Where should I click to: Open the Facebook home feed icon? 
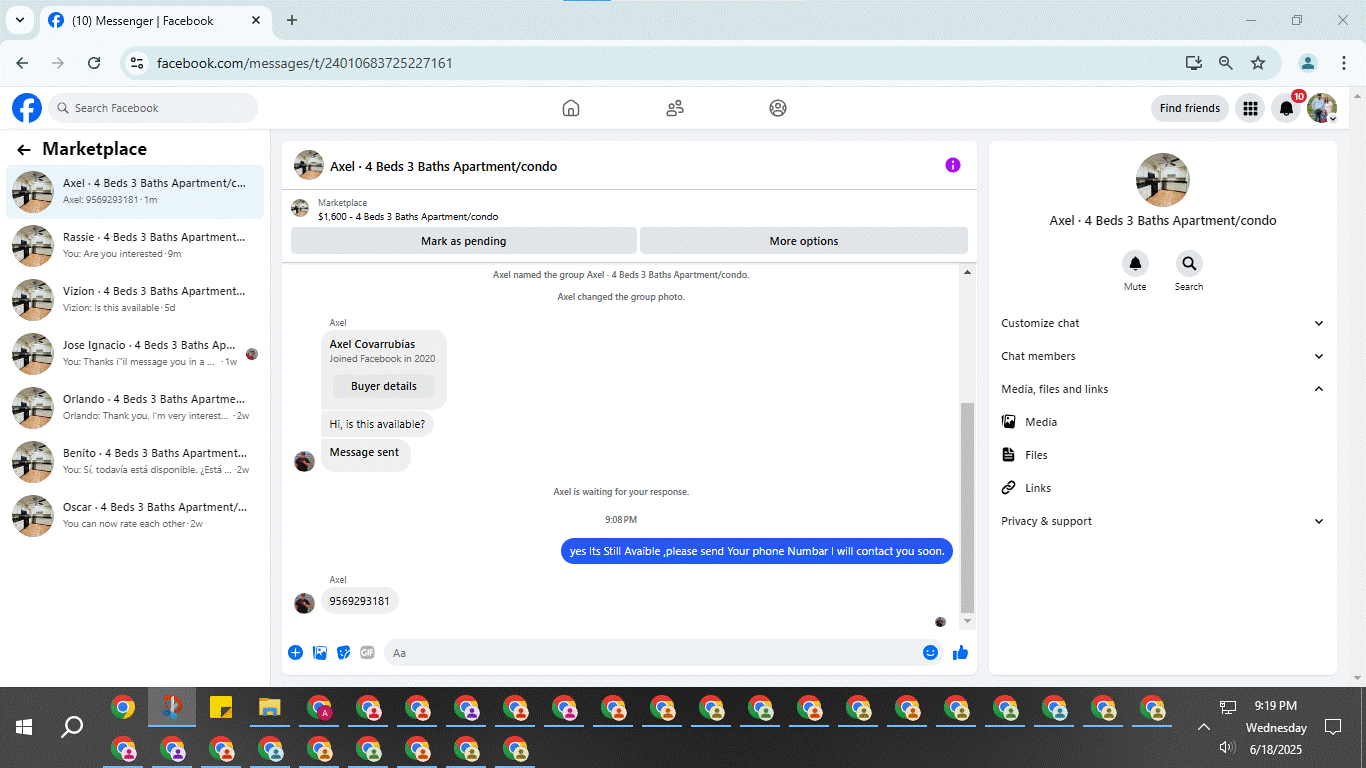(x=571, y=108)
